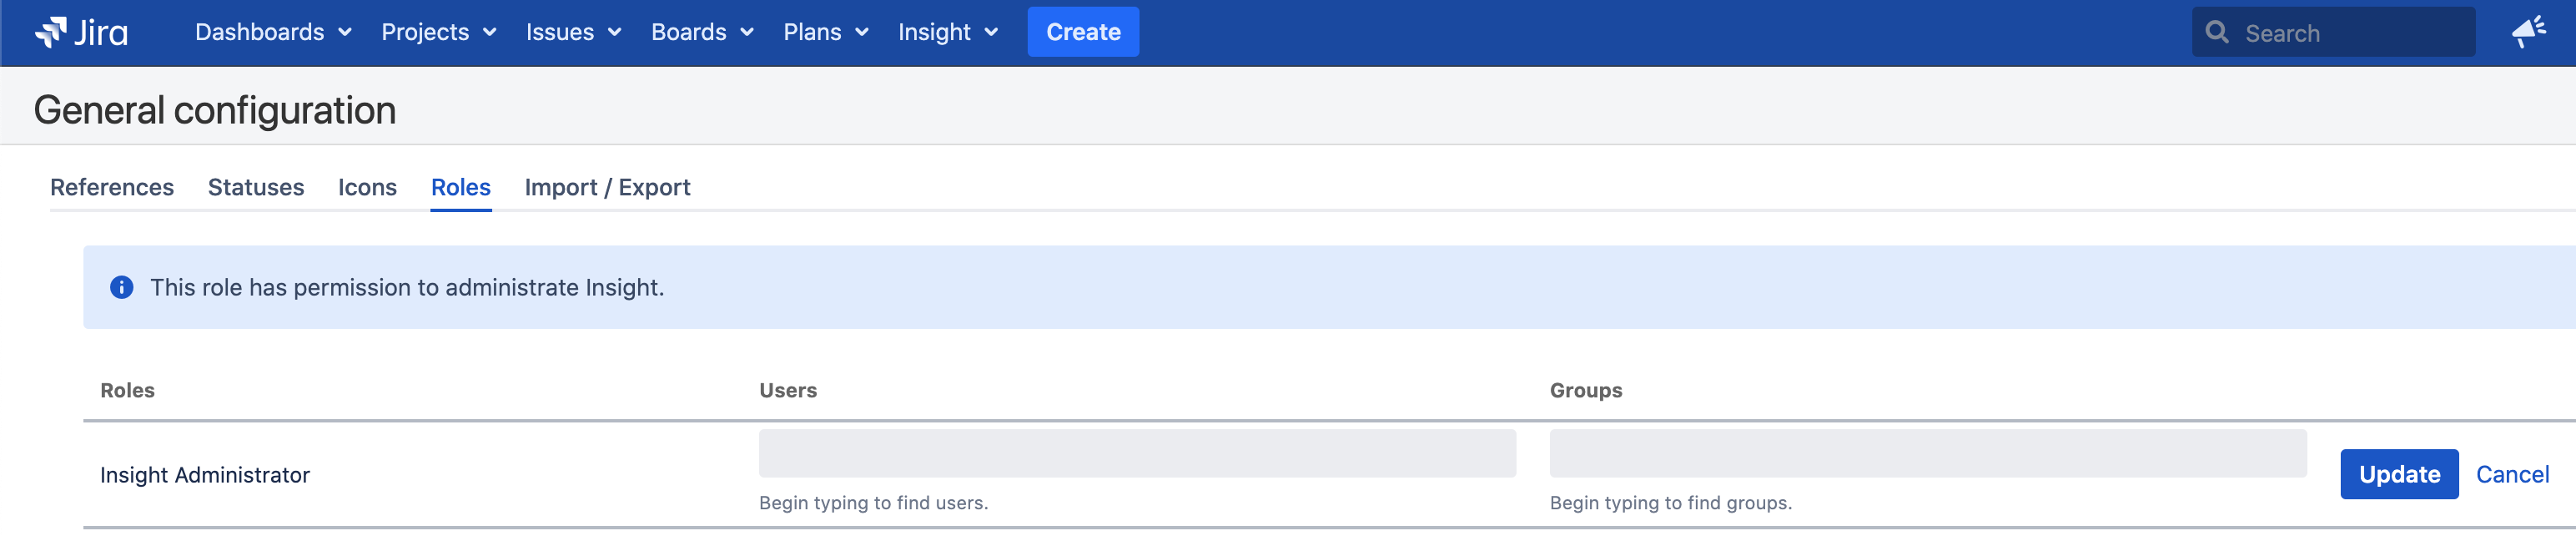The width and height of the screenshot is (2576, 536).
Task: Open the Issues dropdown
Action: click(x=573, y=32)
